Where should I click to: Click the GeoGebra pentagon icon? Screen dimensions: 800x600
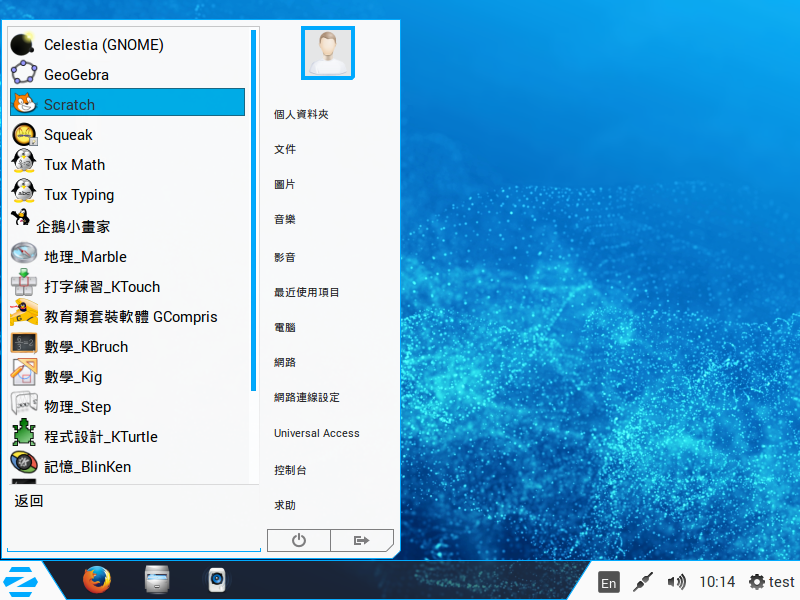(23, 73)
